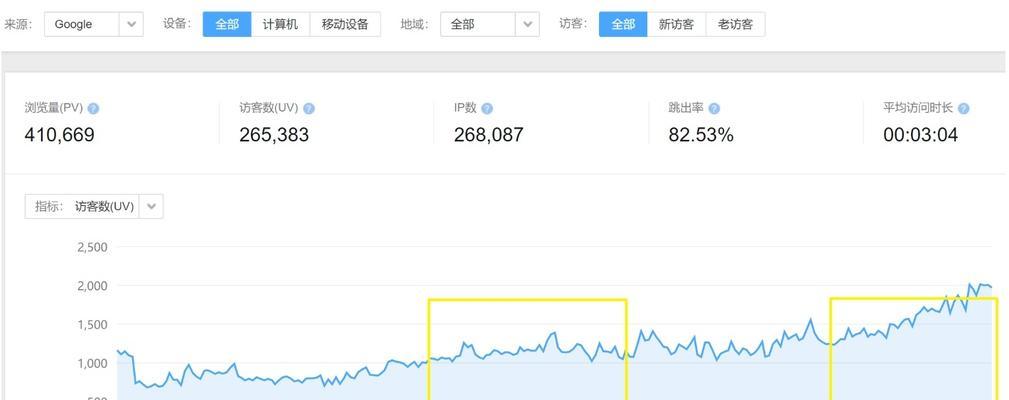Click arrow of the 指标 dropdown
The width and height of the screenshot is (1009, 400).
pos(151,206)
